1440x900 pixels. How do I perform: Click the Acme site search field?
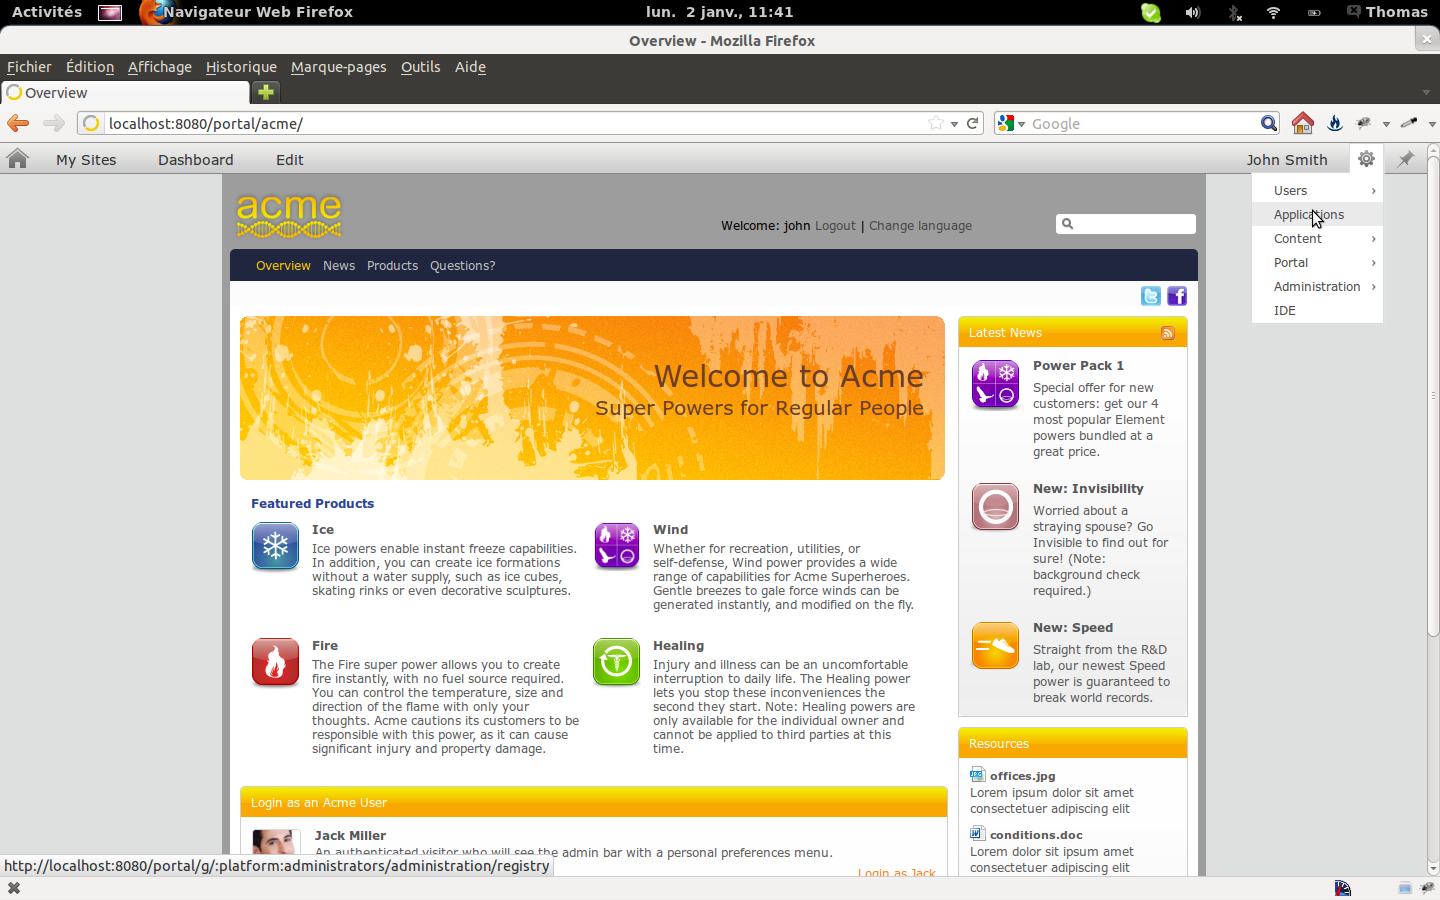pyautogui.click(x=1126, y=224)
